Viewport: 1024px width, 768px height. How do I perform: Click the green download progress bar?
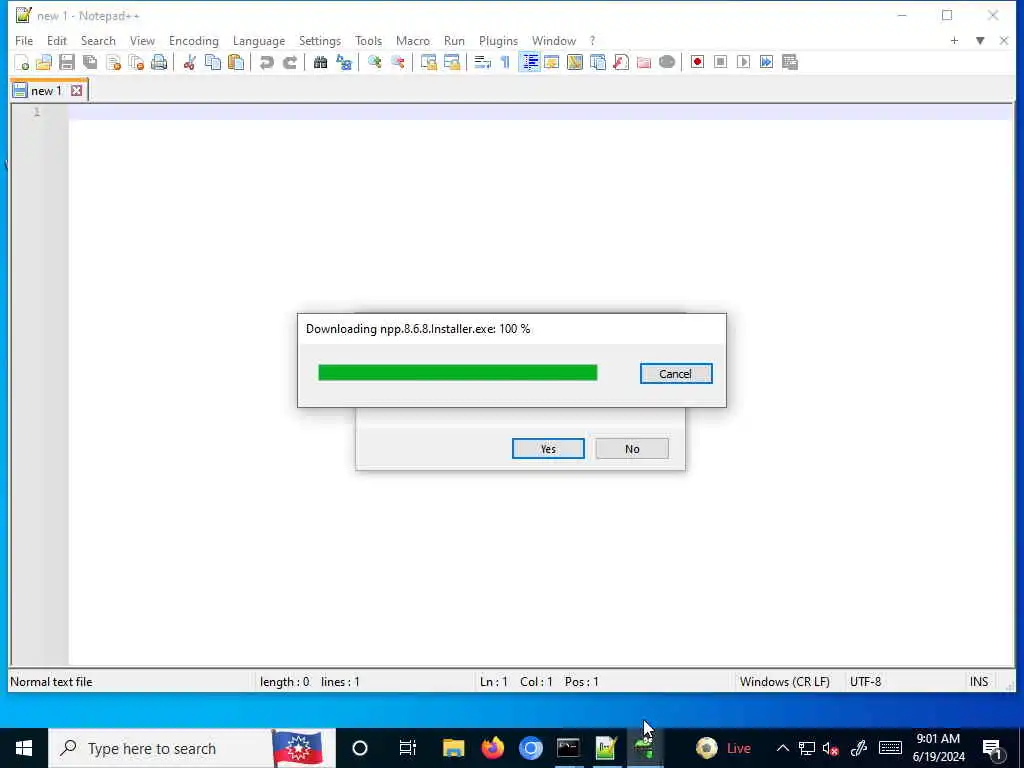click(x=457, y=372)
